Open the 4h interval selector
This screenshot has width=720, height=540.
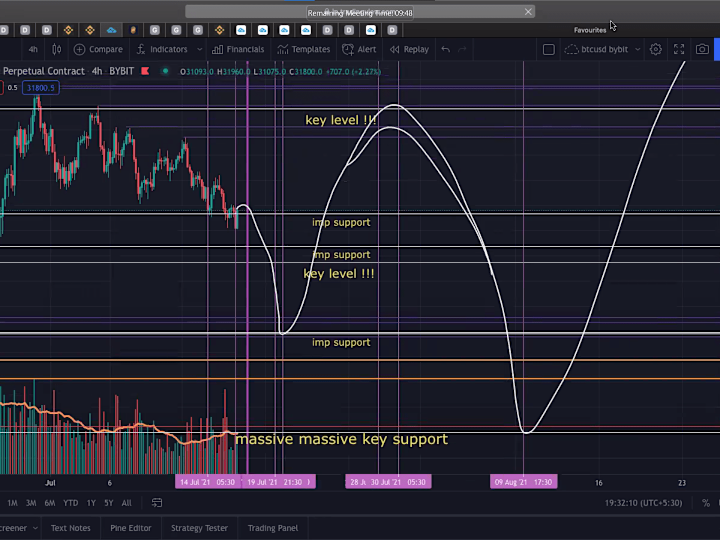(33, 49)
